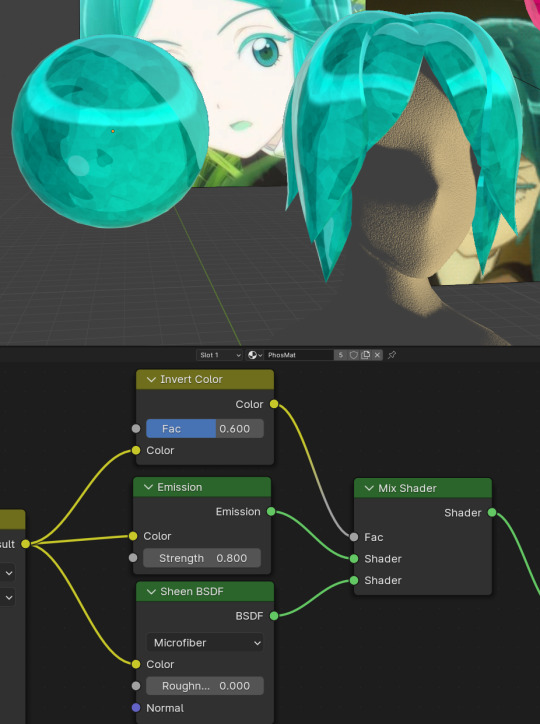
Task: Select the Emission node by its title
Action: coord(180,487)
